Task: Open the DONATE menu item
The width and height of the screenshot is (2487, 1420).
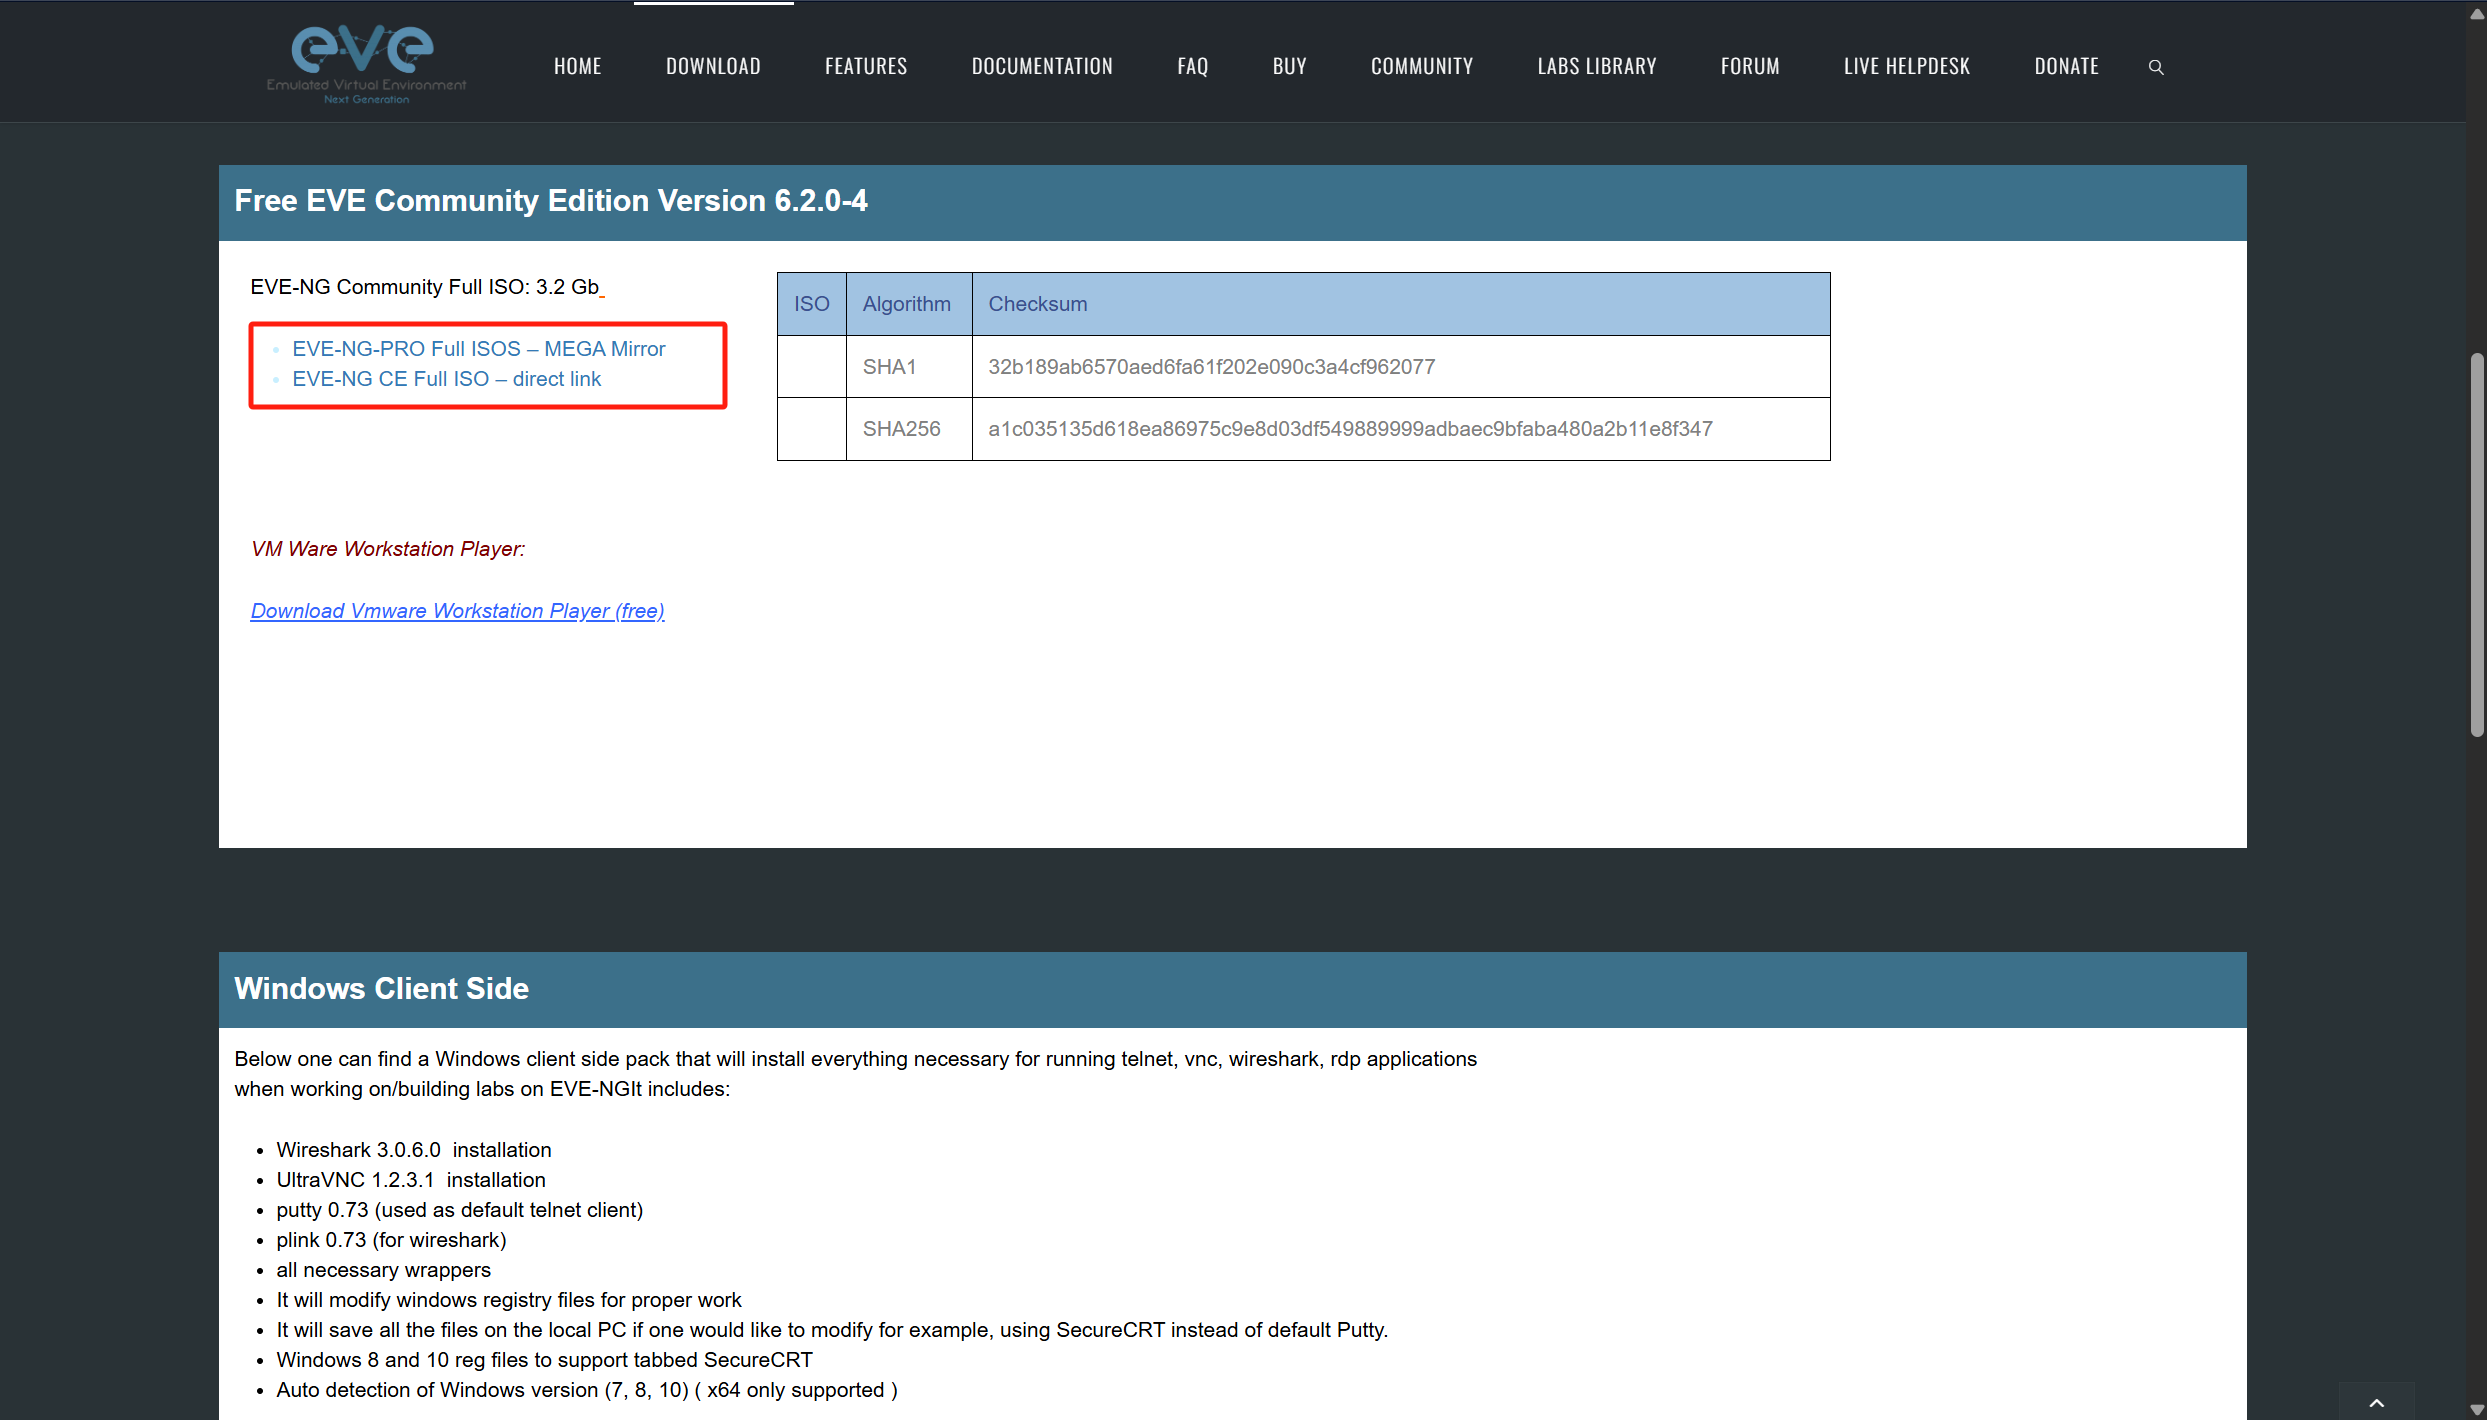Action: click(x=2067, y=66)
